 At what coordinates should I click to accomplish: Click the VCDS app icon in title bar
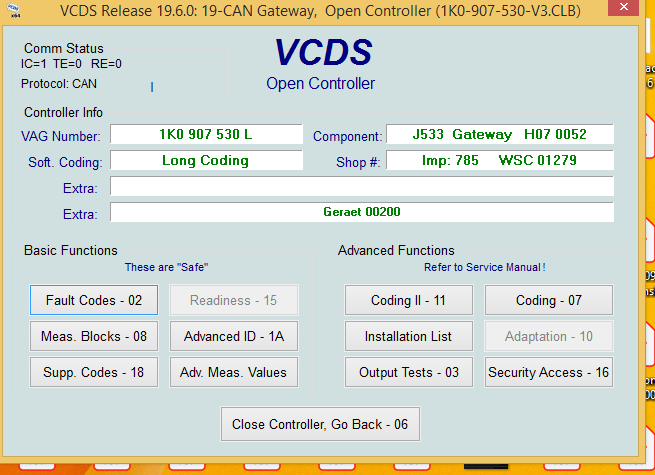pos(14,10)
